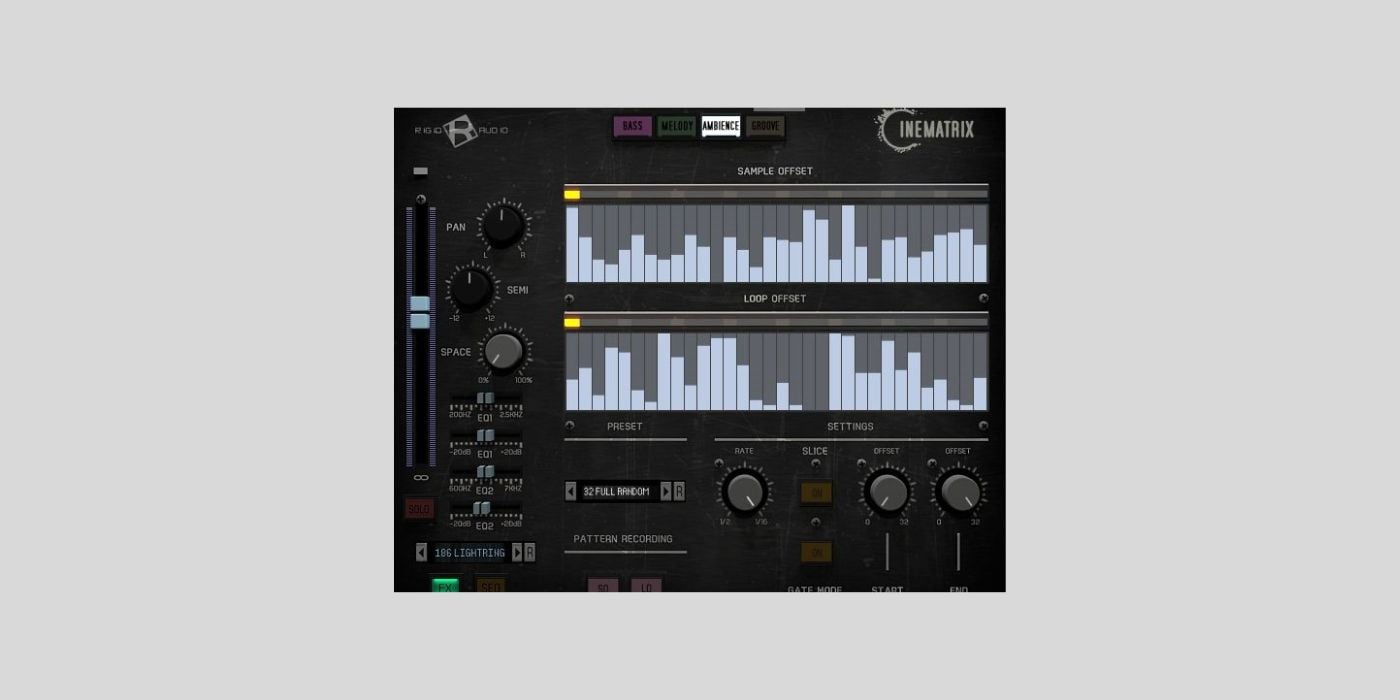This screenshot has width=1400, height=700.
Task: Click the EQ1 frequency slider (200Hz–2.5kHz)
Action: pos(485,398)
